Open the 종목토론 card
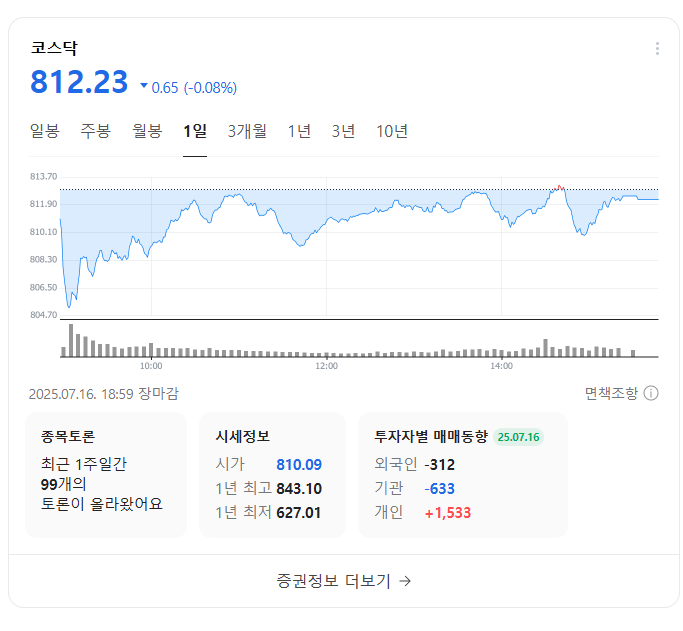Image resolution: width=683 pixels, height=631 pixels. 106,475
